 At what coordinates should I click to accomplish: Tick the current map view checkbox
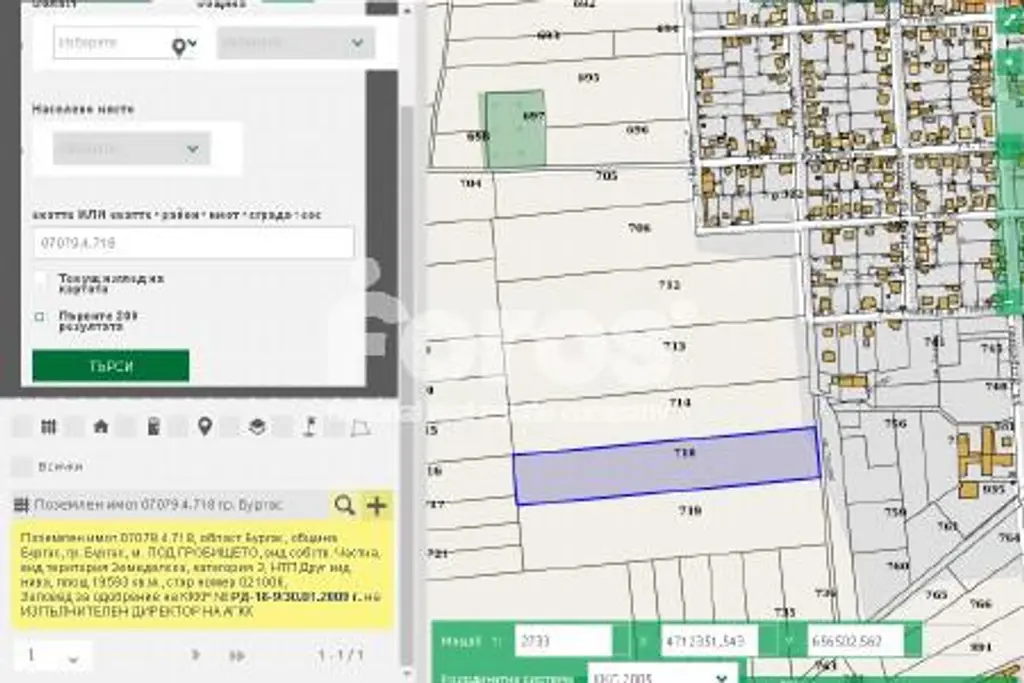click(x=40, y=279)
